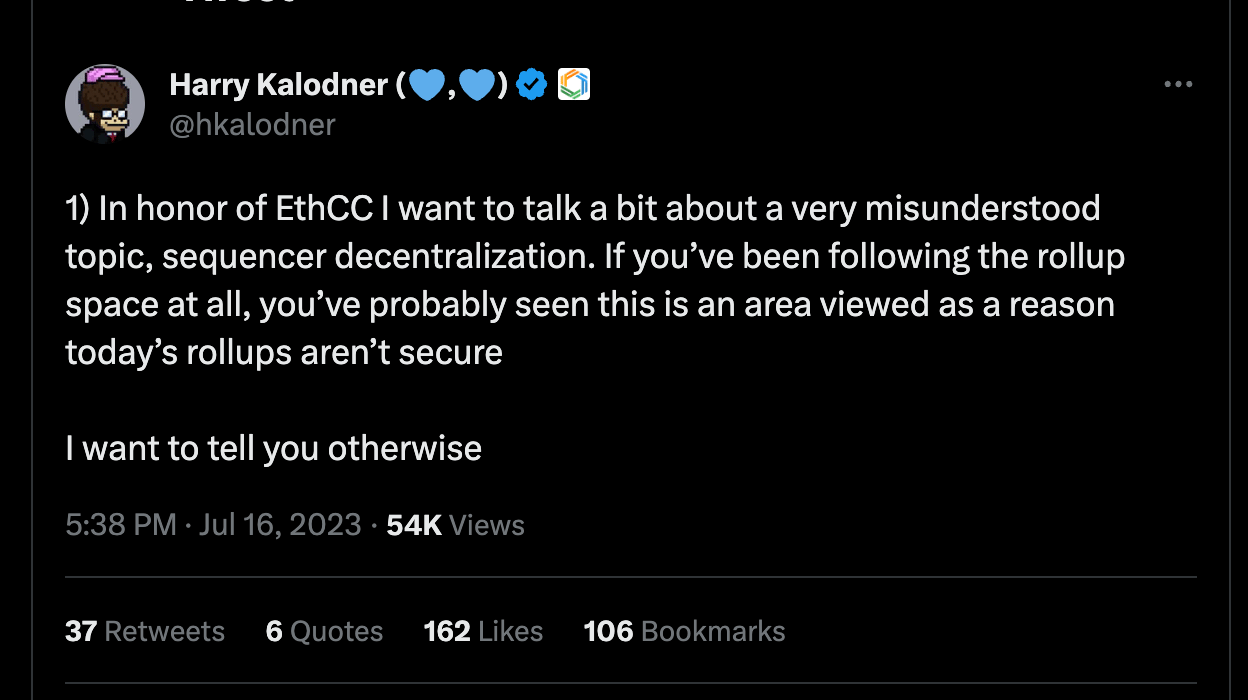The width and height of the screenshot is (1248, 700).
Task: Select the Jul 16, 2023 date text
Action: click(280, 525)
